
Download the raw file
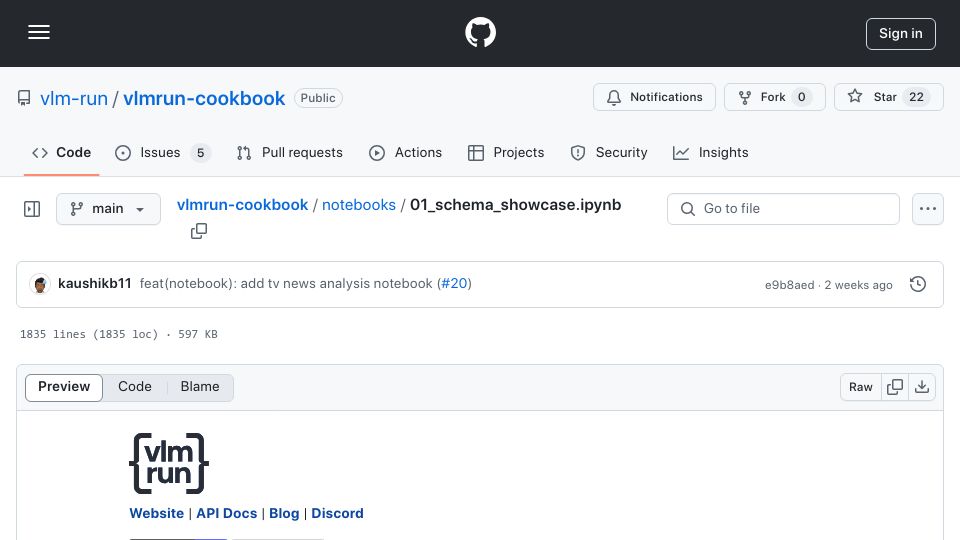pyautogui.click(x=921, y=387)
